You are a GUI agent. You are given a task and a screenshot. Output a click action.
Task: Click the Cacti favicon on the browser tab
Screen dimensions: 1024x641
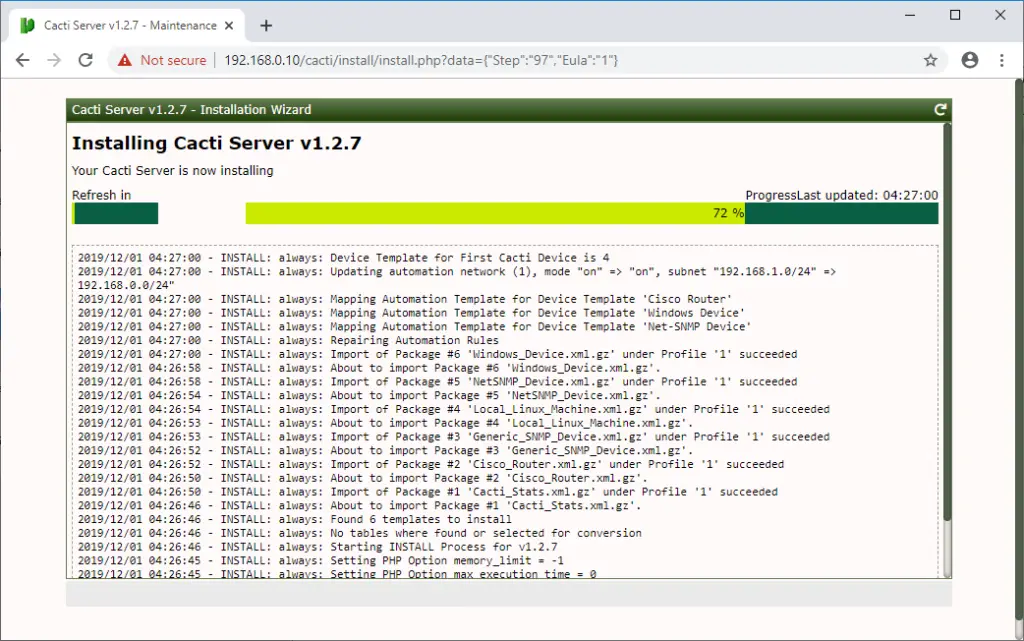pos(24,25)
